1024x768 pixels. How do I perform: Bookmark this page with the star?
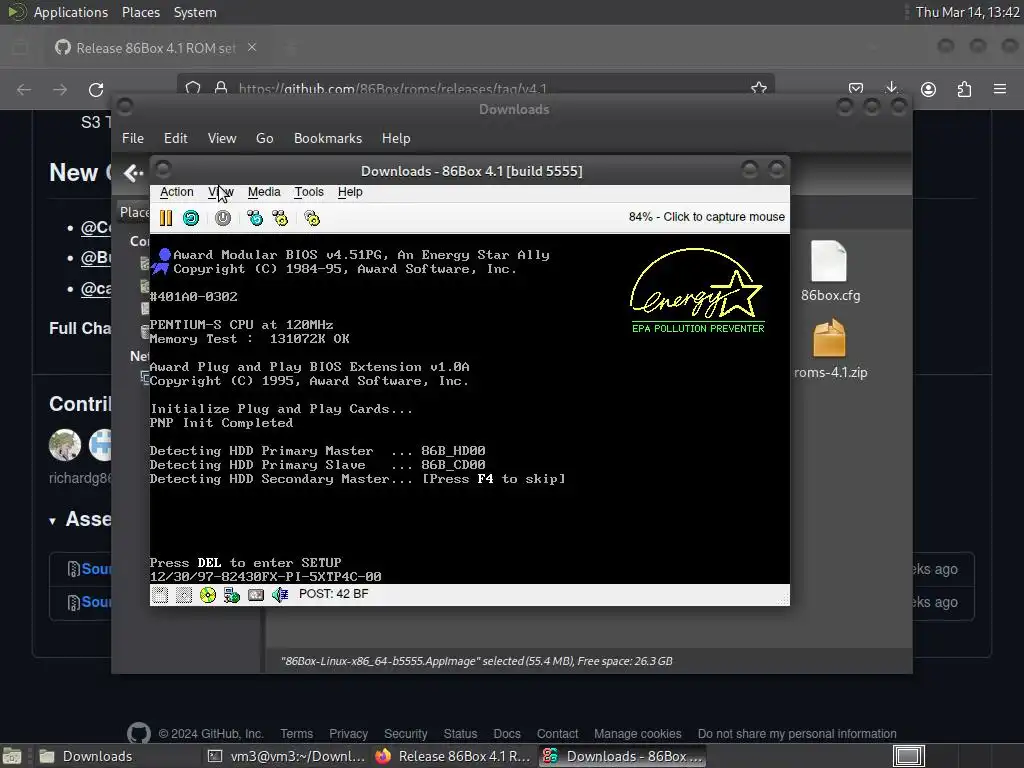pyautogui.click(x=759, y=88)
